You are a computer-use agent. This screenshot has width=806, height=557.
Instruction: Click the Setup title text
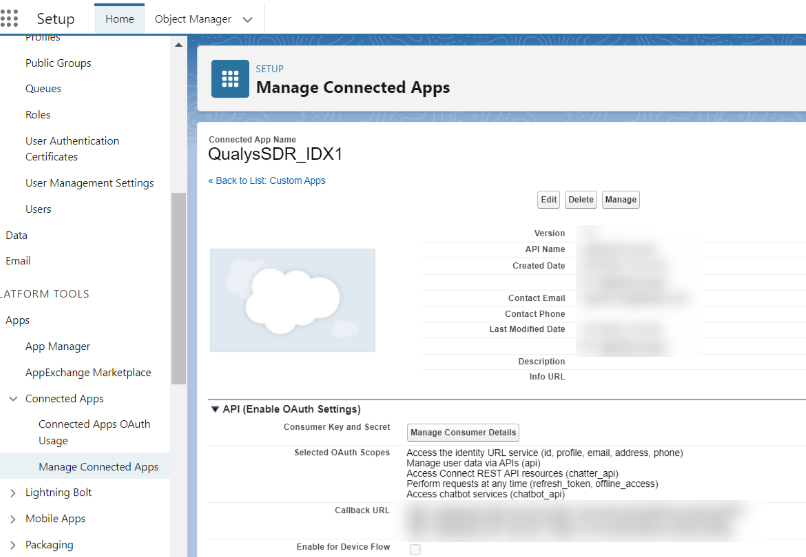(x=56, y=19)
